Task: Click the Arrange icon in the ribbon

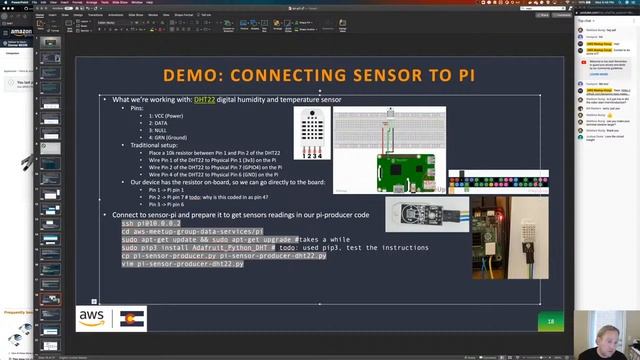Action: click(278, 24)
